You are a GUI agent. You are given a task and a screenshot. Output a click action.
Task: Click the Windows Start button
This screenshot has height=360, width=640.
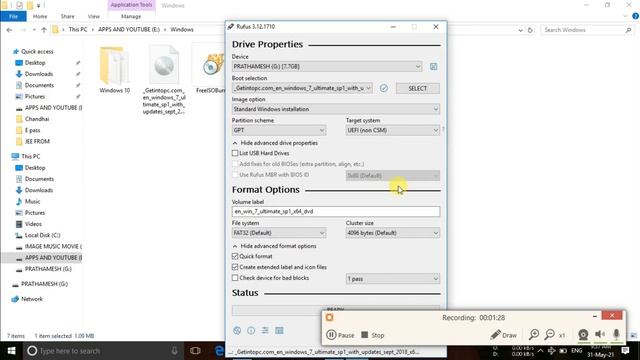click(x=11, y=351)
